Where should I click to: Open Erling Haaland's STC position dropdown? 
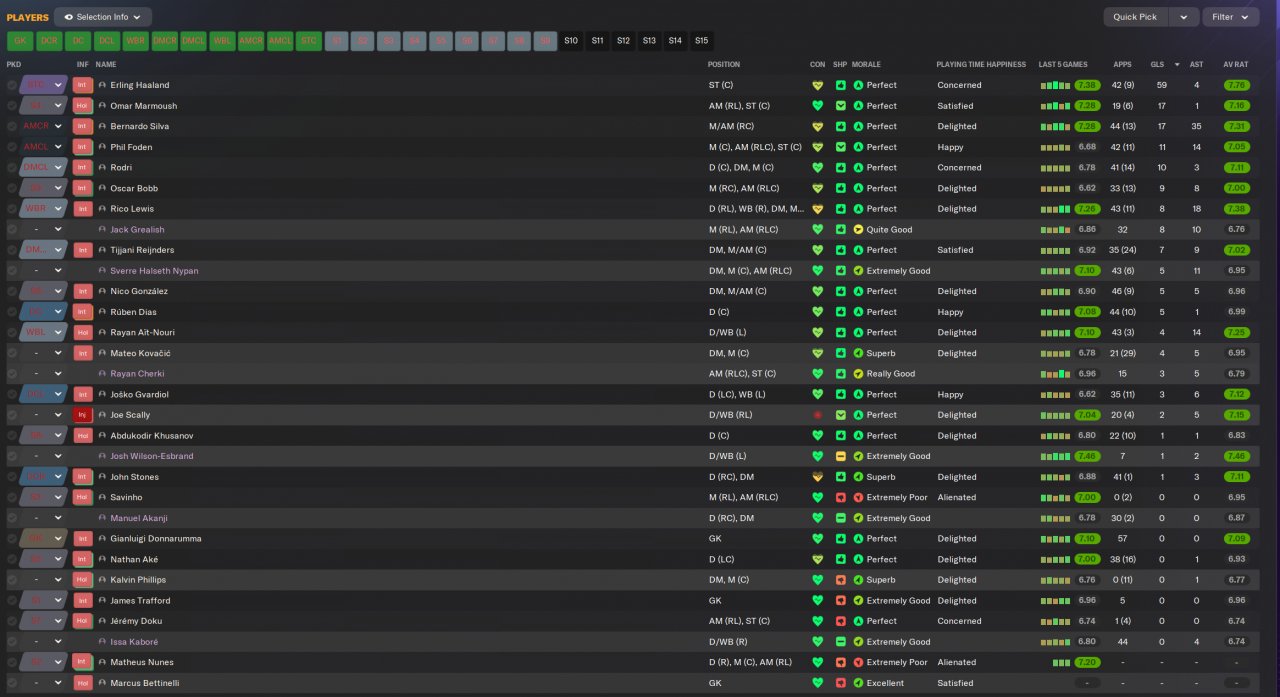[x=43, y=85]
